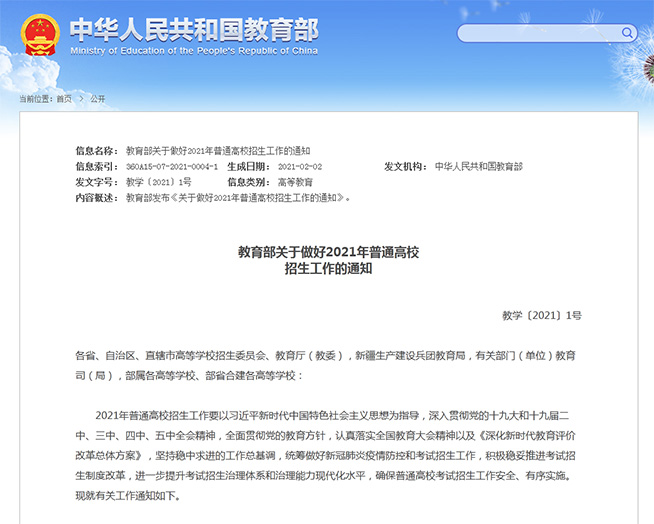
Task: Click the breadcrumb arrow after 首页
Action: pos(81,99)
